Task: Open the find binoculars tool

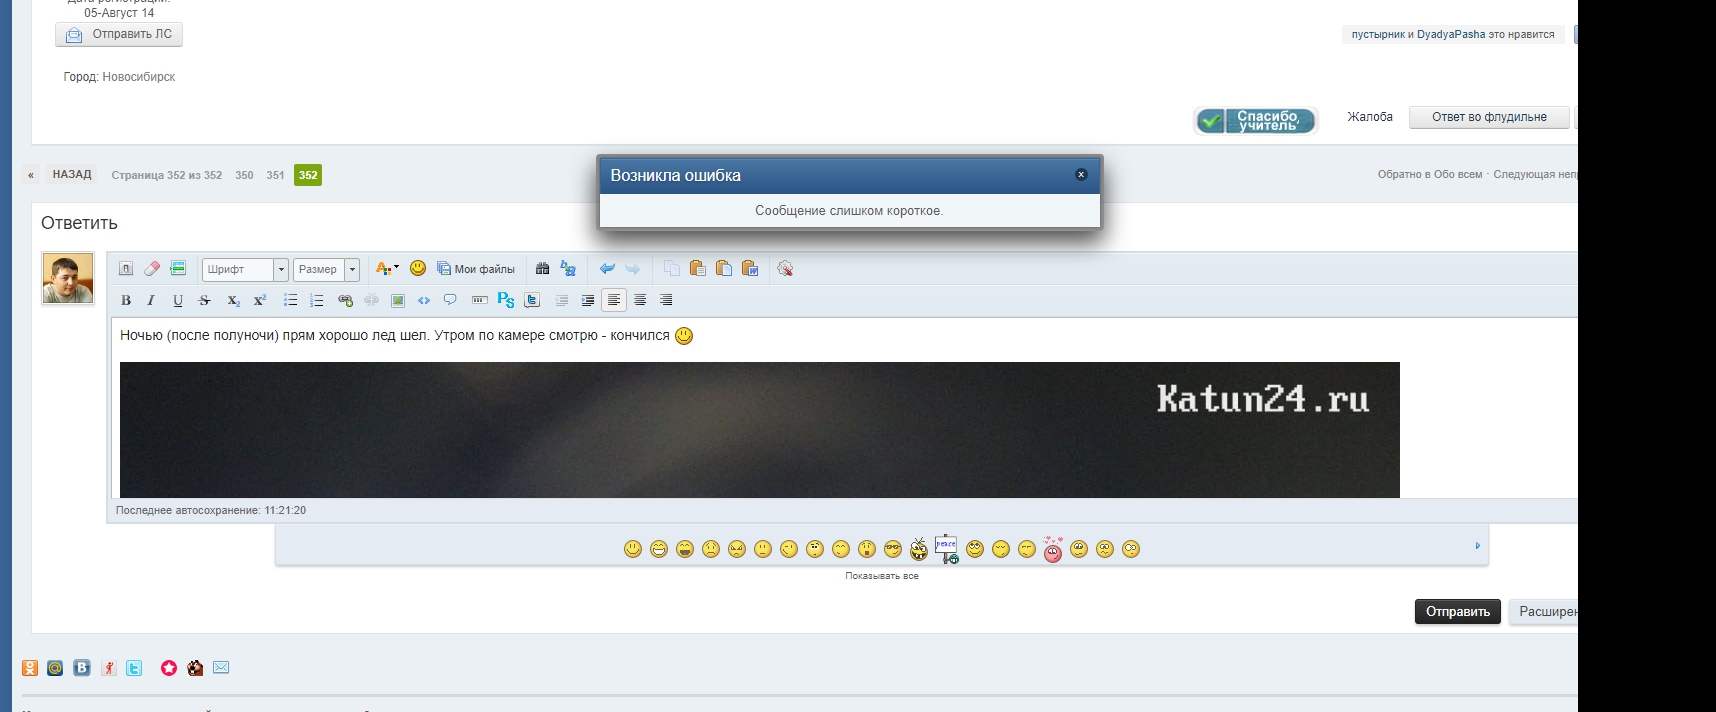Action: click(542, 268)
